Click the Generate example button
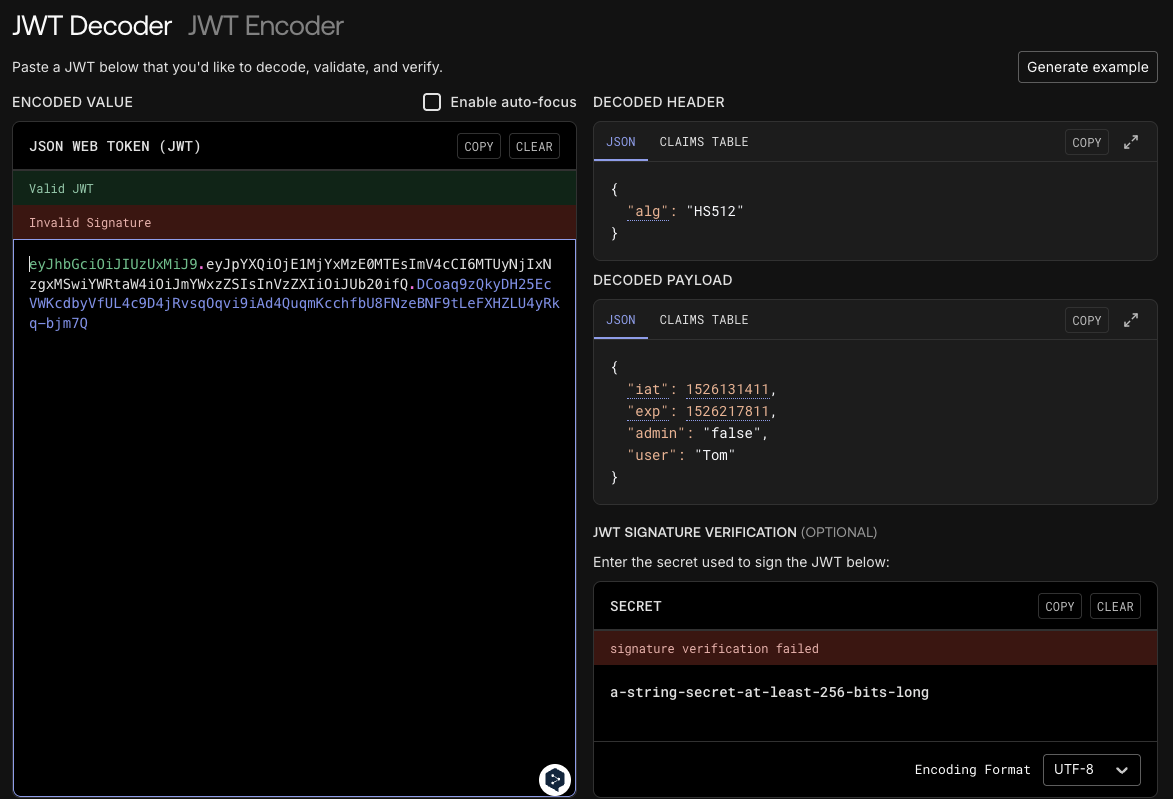 click(1088, 67)
